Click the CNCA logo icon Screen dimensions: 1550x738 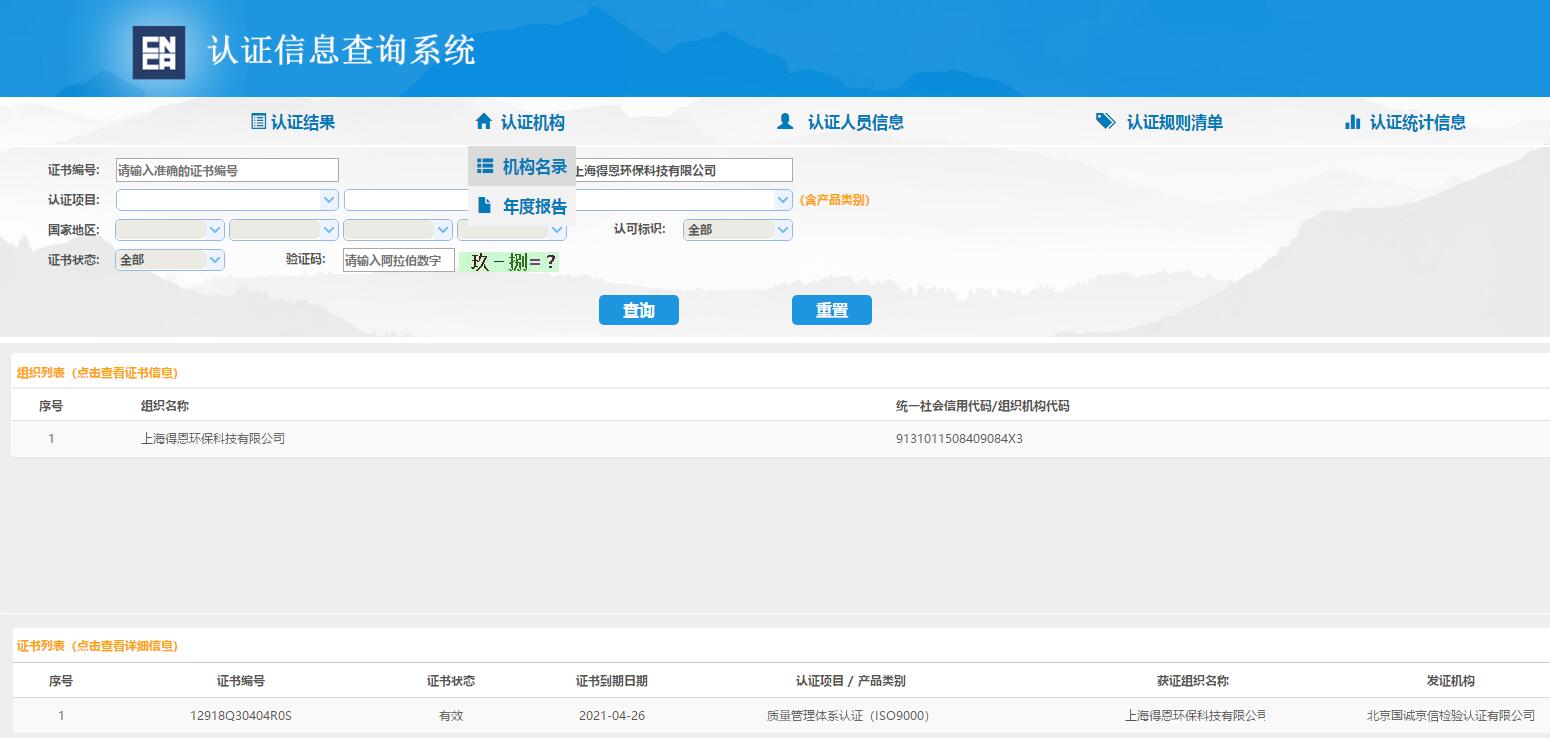[159, 52]
